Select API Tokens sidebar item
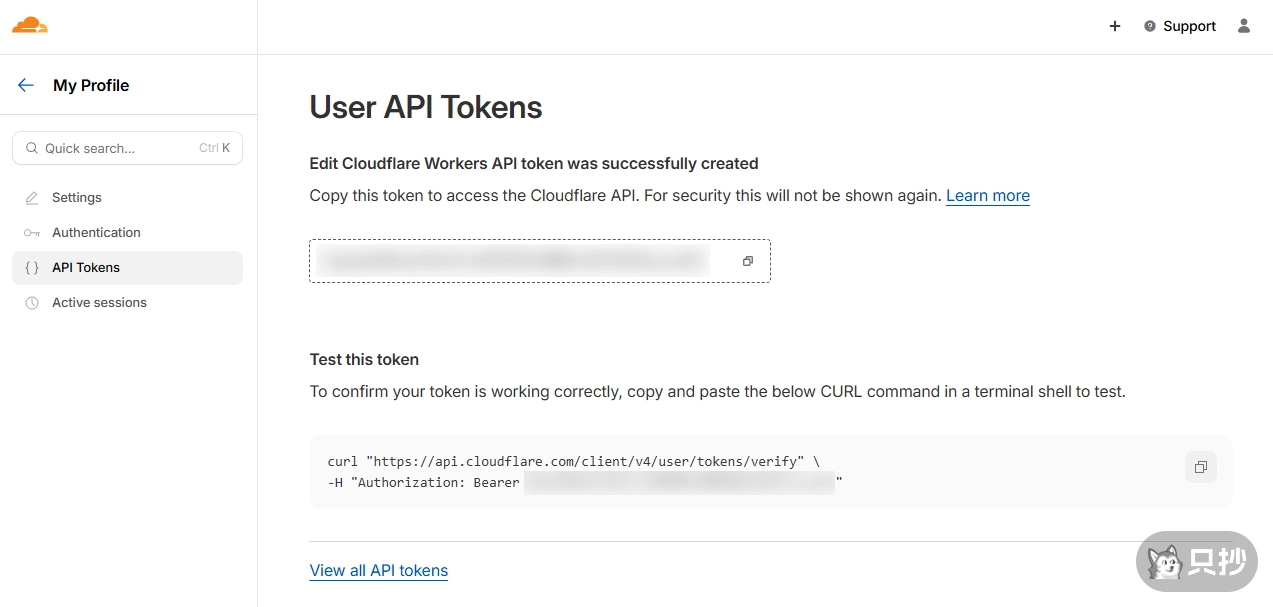Viewport: 1273px width, 607px height. [86, 268]
